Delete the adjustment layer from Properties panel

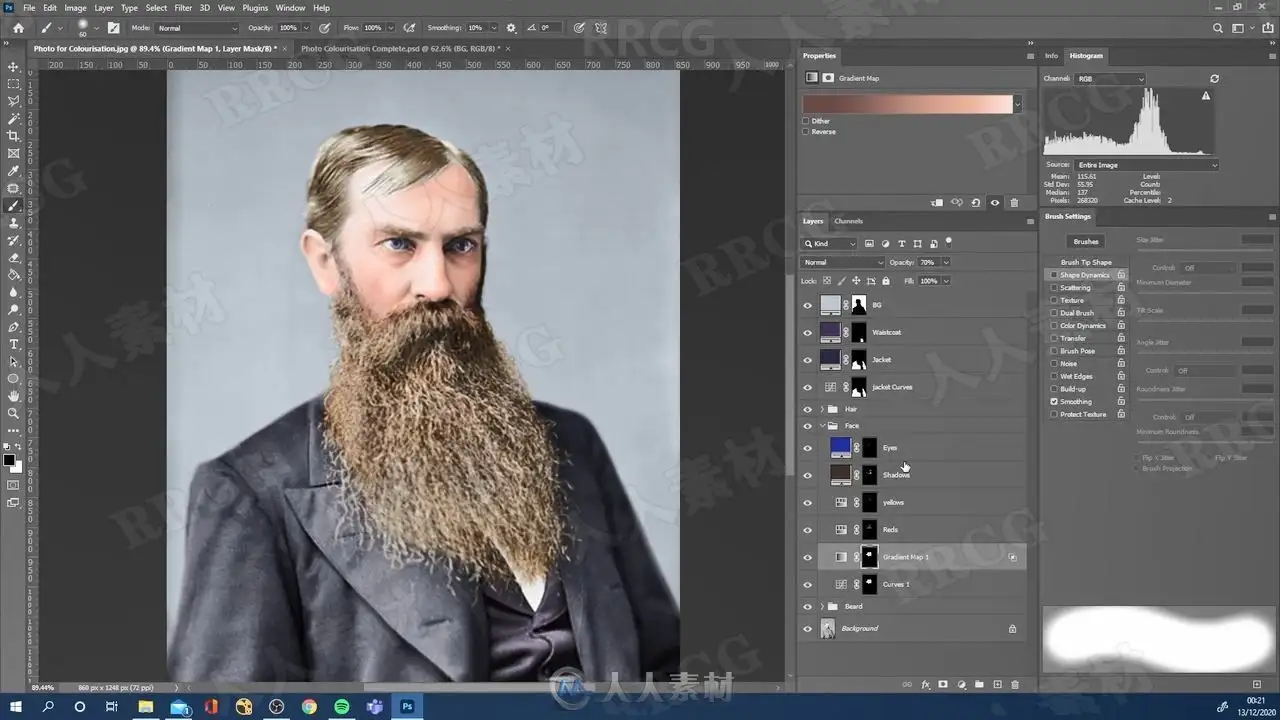(x=1014, y=203)
